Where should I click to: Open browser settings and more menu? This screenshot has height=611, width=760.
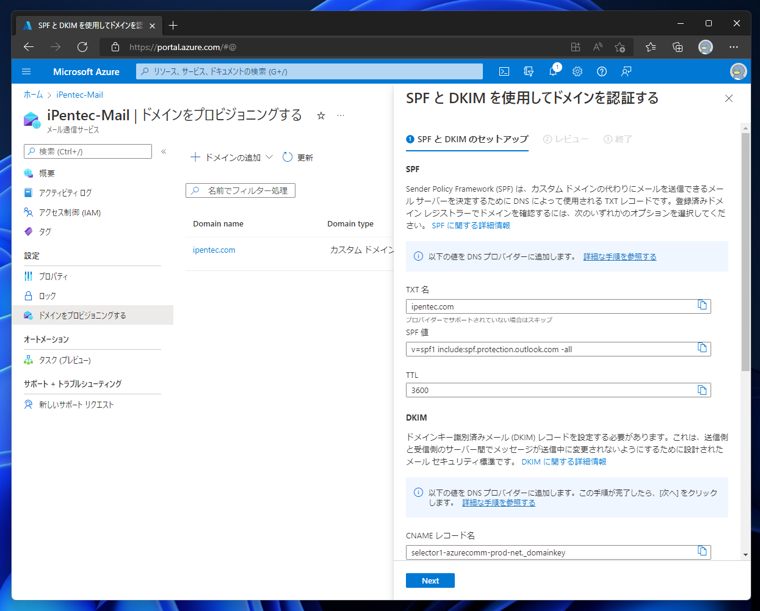pyautogui.click(x=733, y=47)
